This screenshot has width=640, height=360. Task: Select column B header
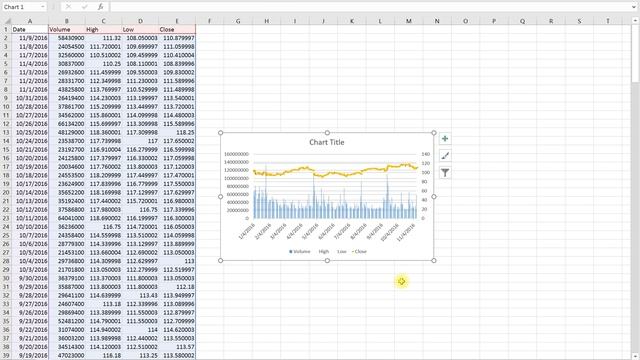67,21
